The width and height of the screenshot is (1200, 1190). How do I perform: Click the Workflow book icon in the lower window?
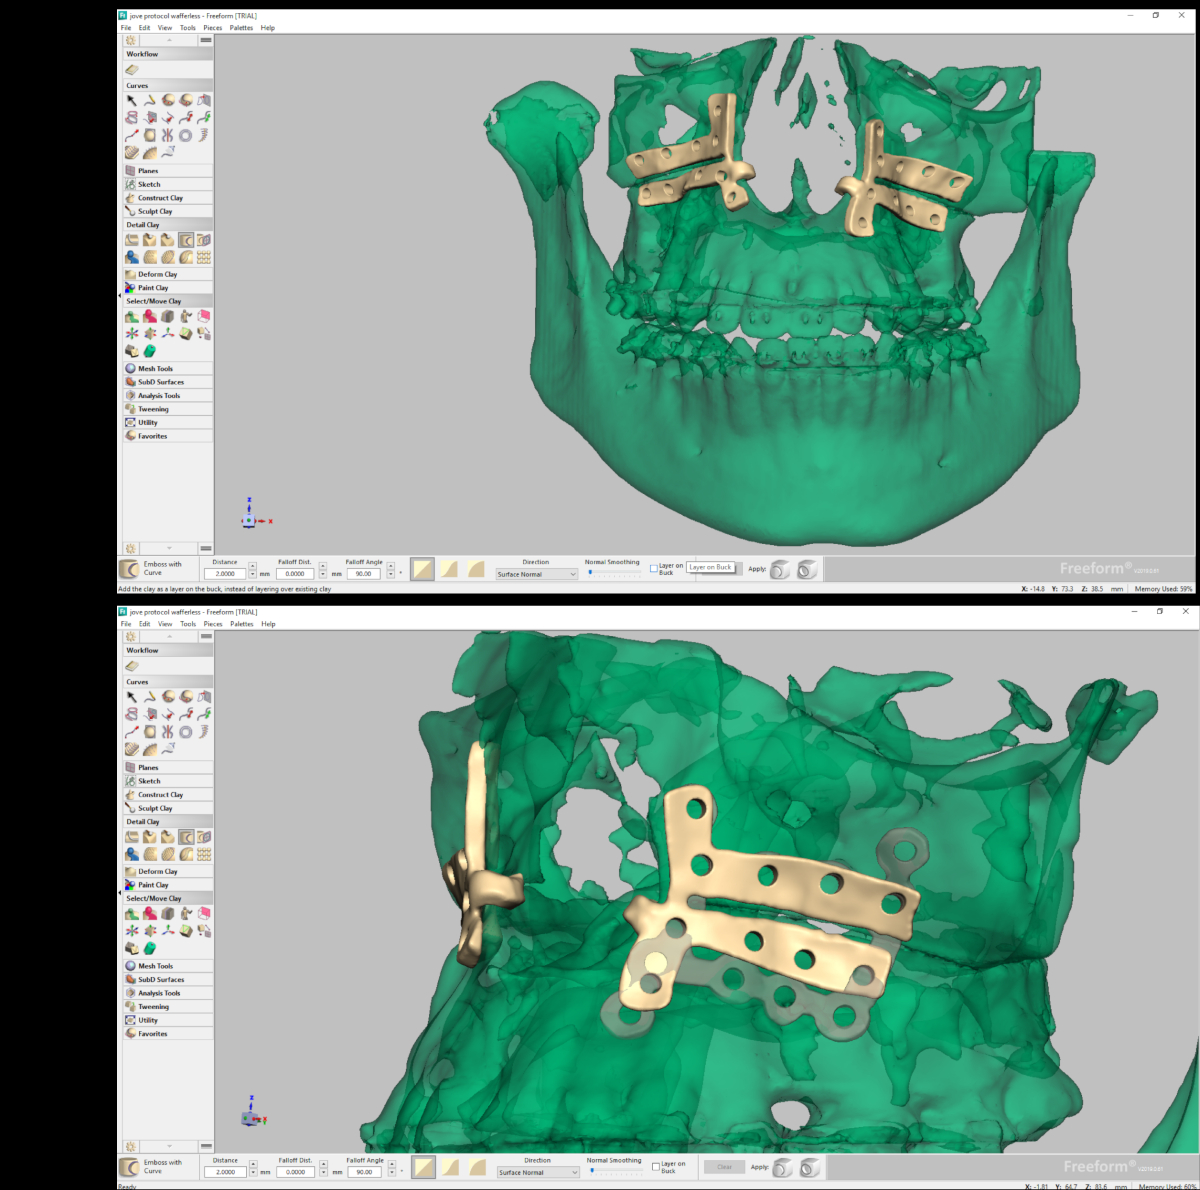[x=132, y=666]
